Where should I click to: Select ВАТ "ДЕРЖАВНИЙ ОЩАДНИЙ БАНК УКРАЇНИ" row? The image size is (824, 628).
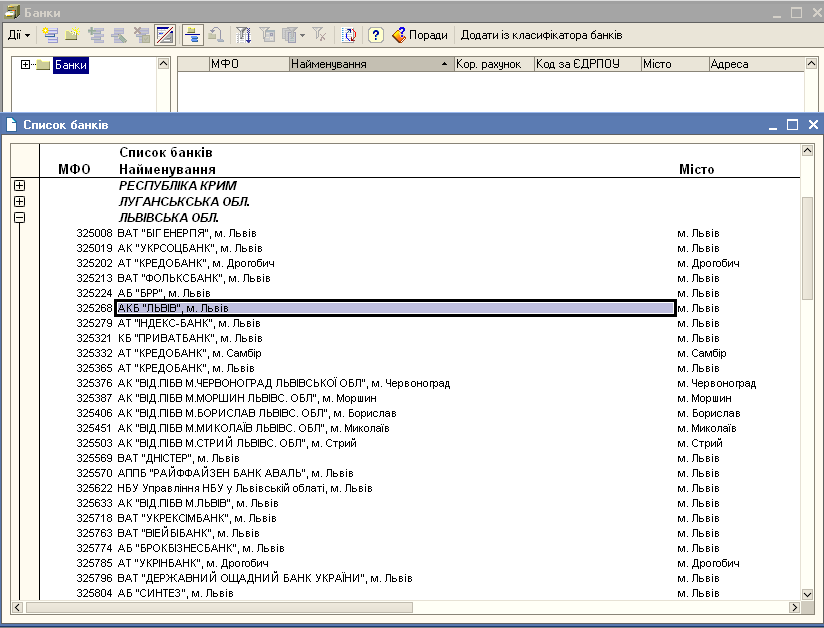(419, 578)
